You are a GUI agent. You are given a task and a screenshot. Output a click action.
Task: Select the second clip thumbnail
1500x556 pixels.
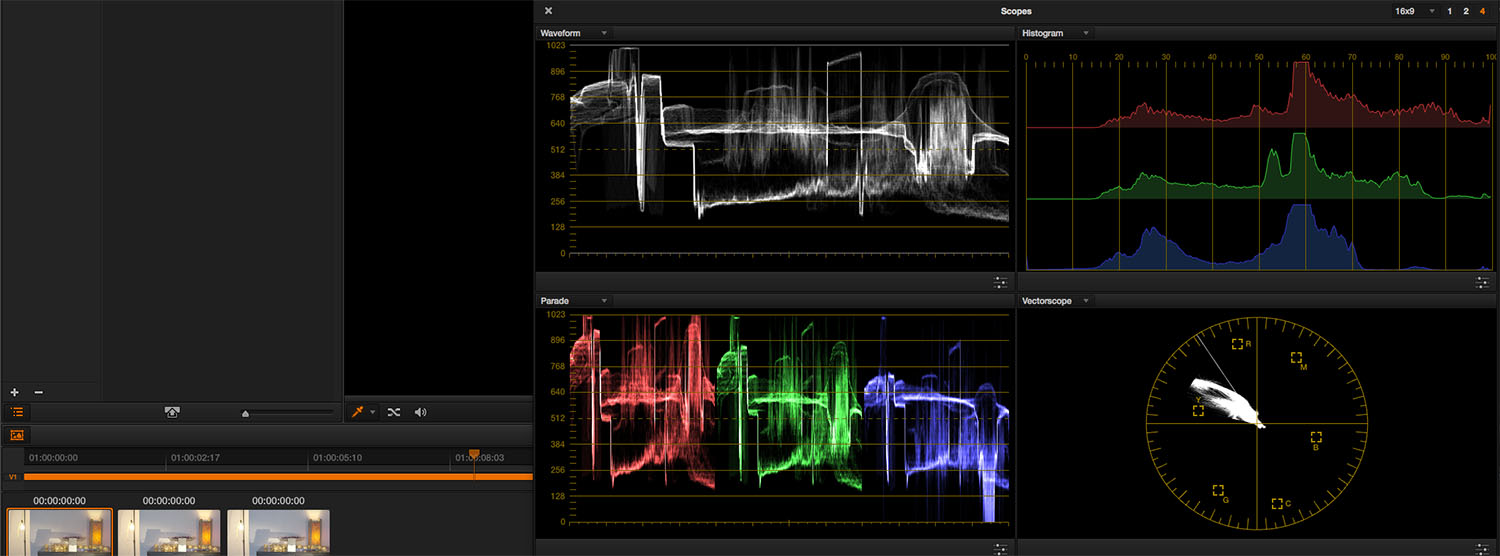pos(169,531)
